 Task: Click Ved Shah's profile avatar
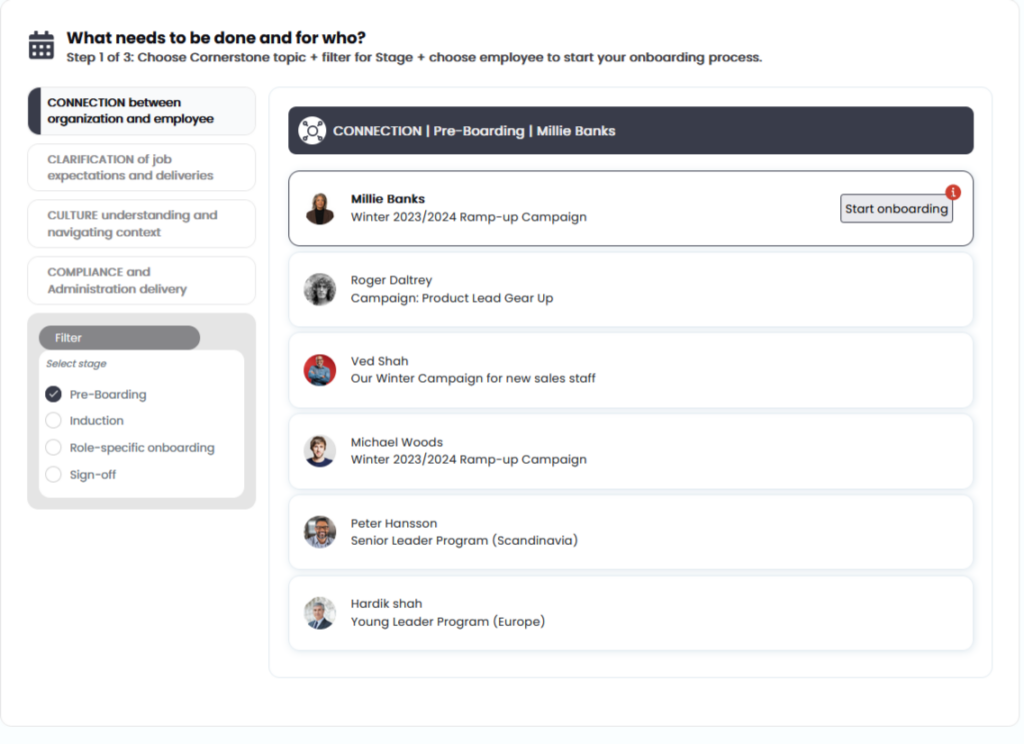click(320, 370)
